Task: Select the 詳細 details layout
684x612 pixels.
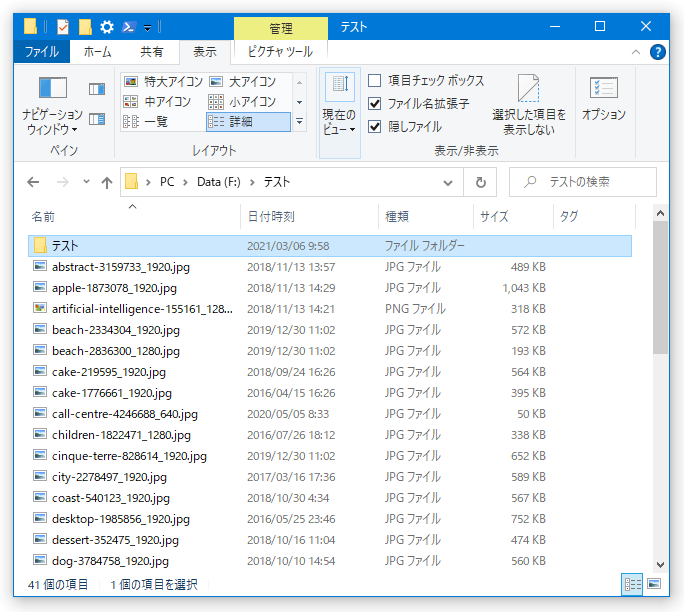Action: (248, 122)
